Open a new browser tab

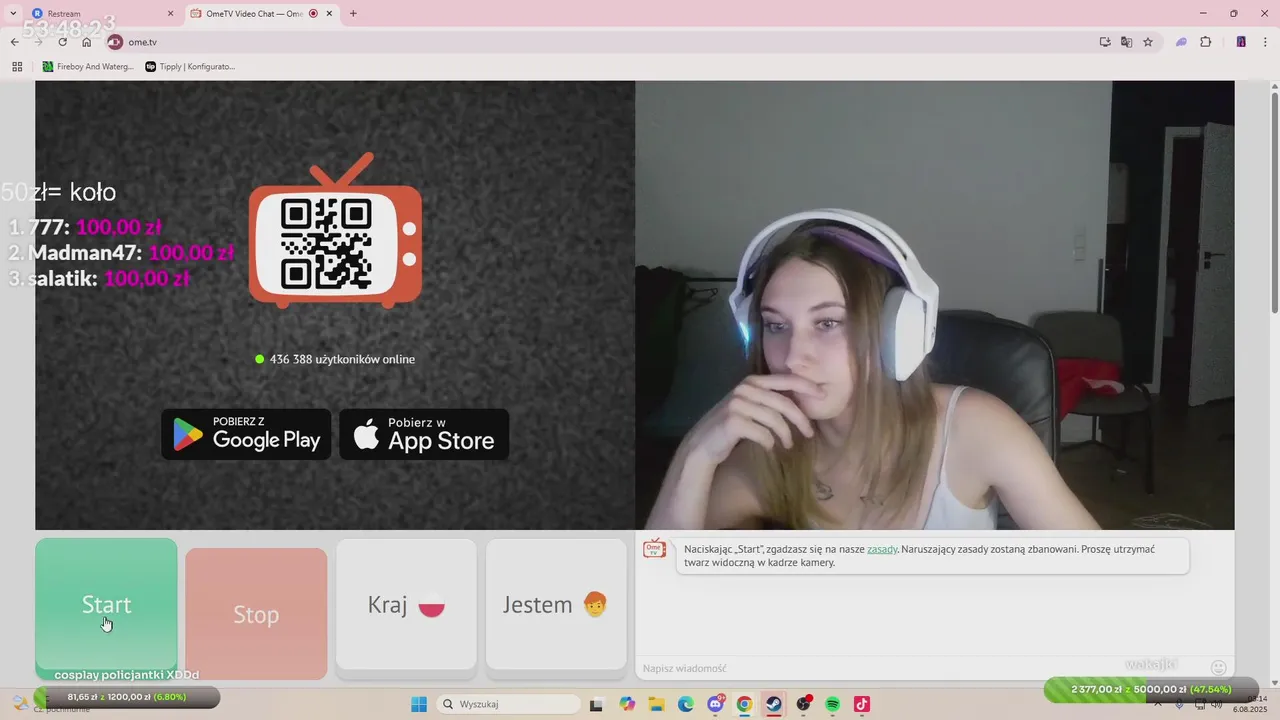click(353, 14)
